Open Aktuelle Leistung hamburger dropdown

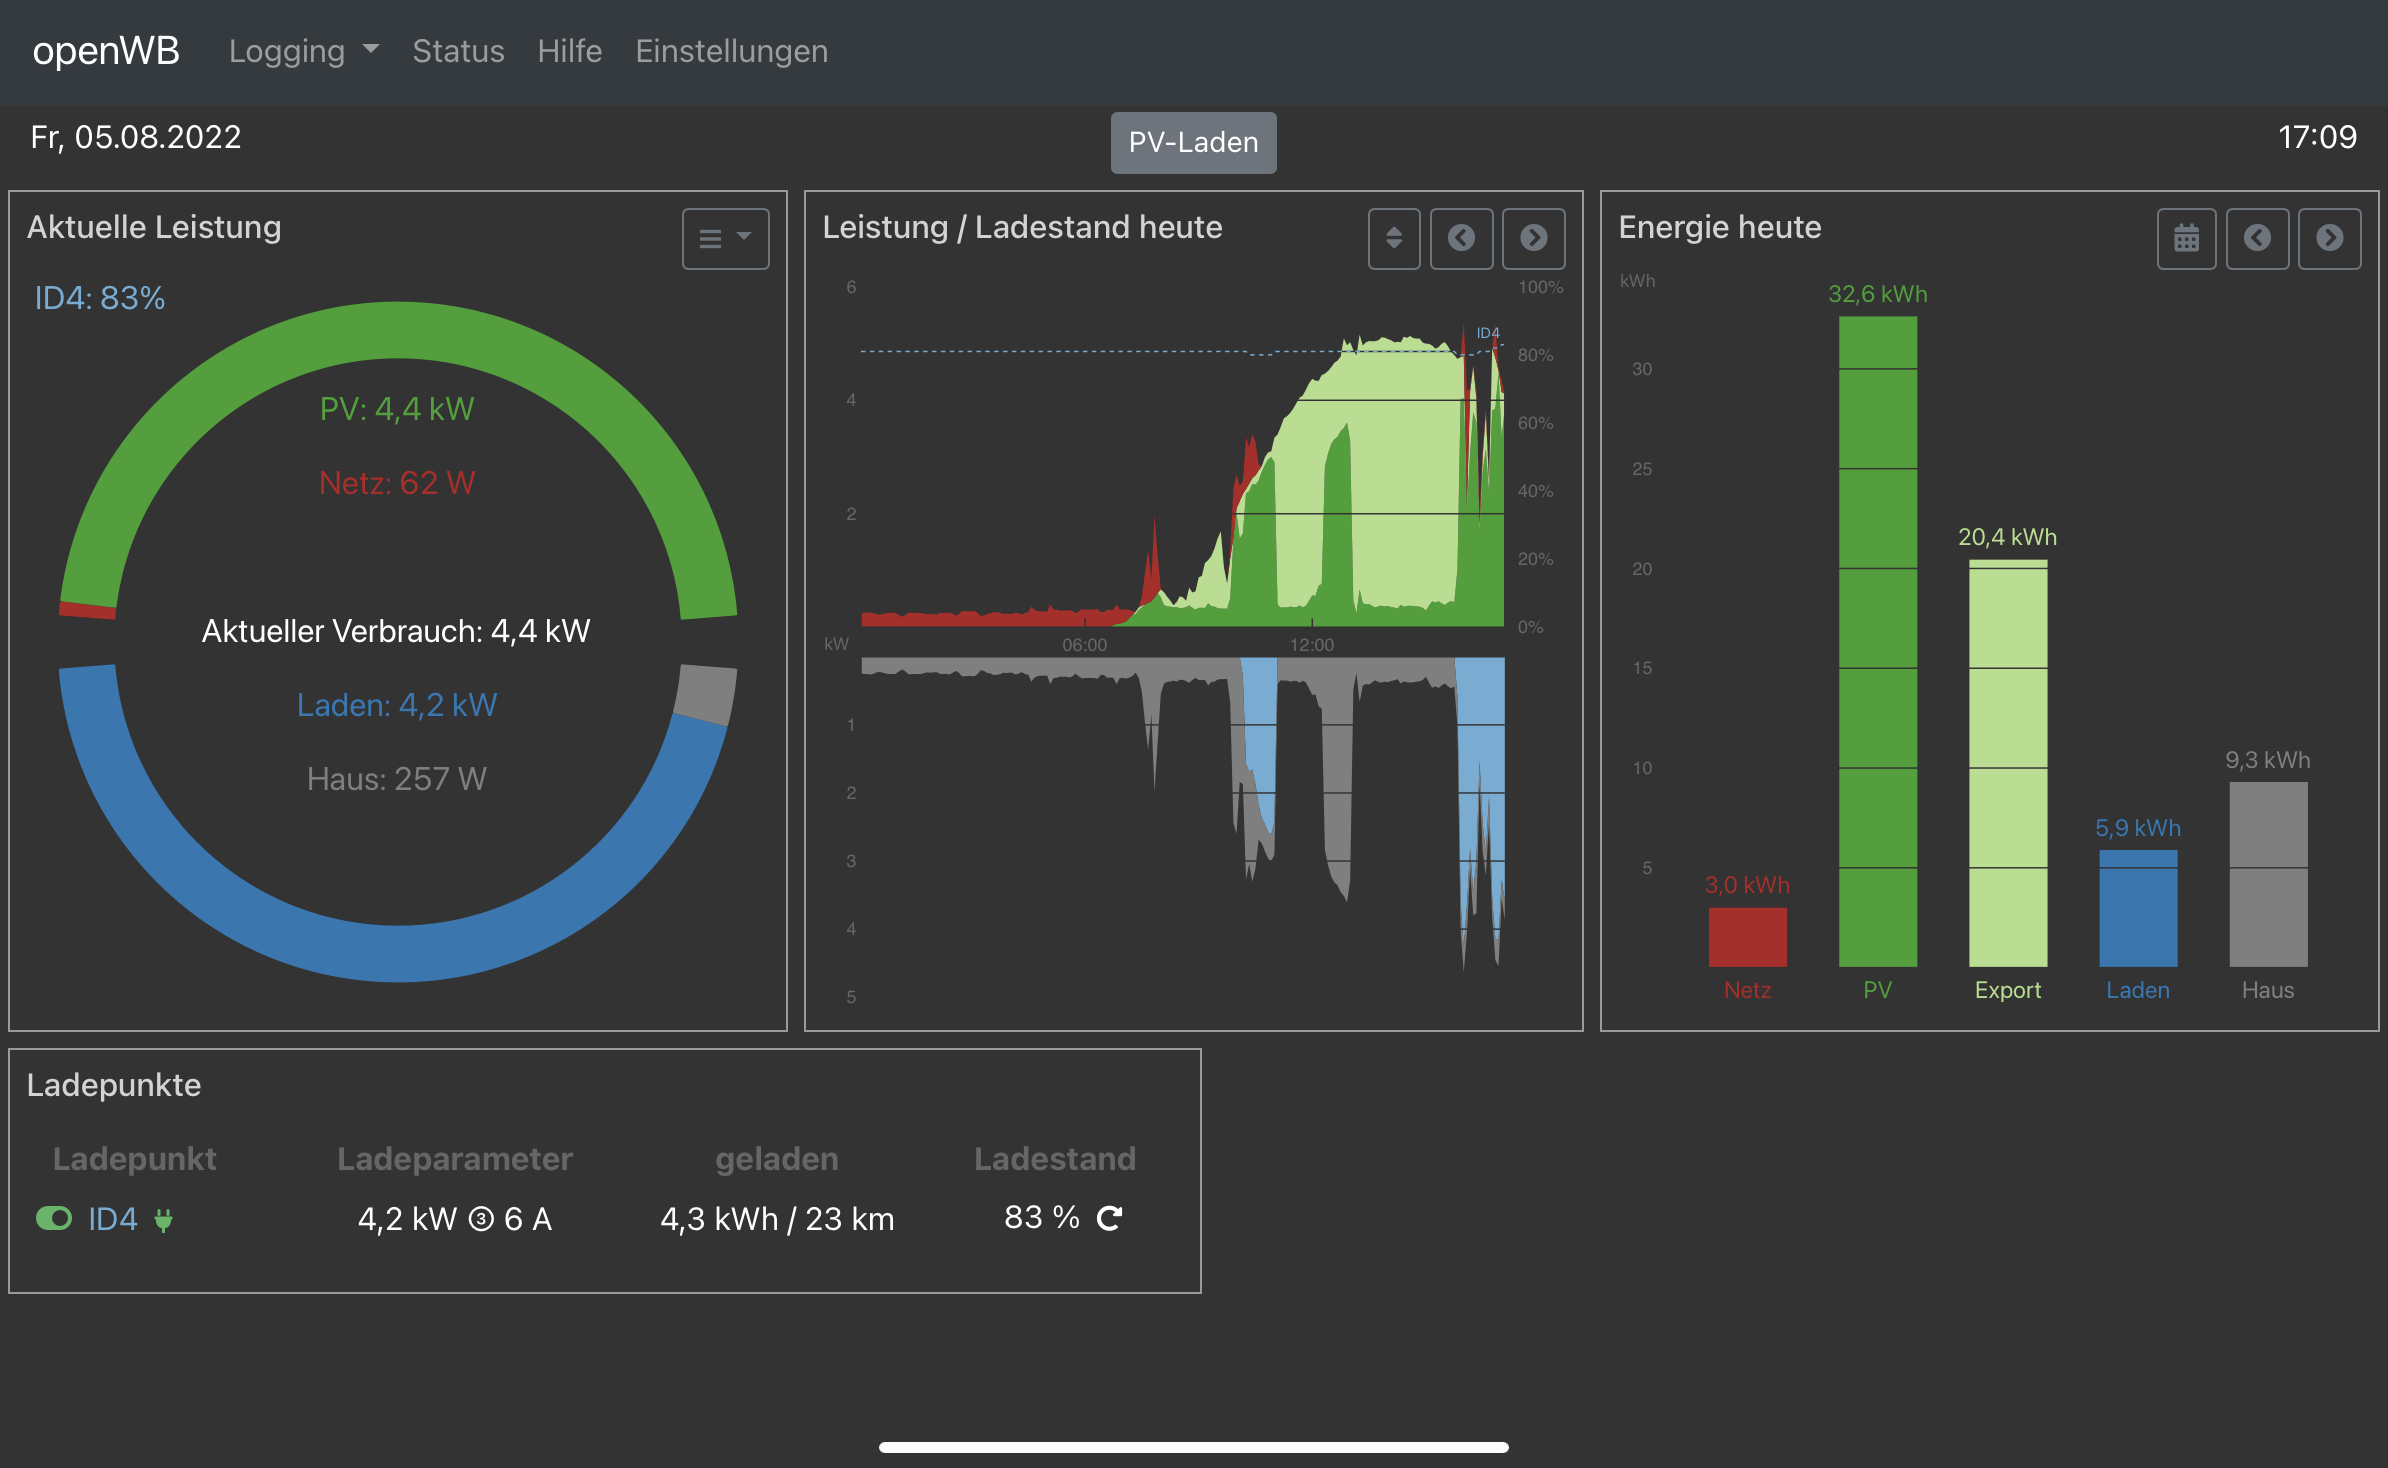coord(725,238)
